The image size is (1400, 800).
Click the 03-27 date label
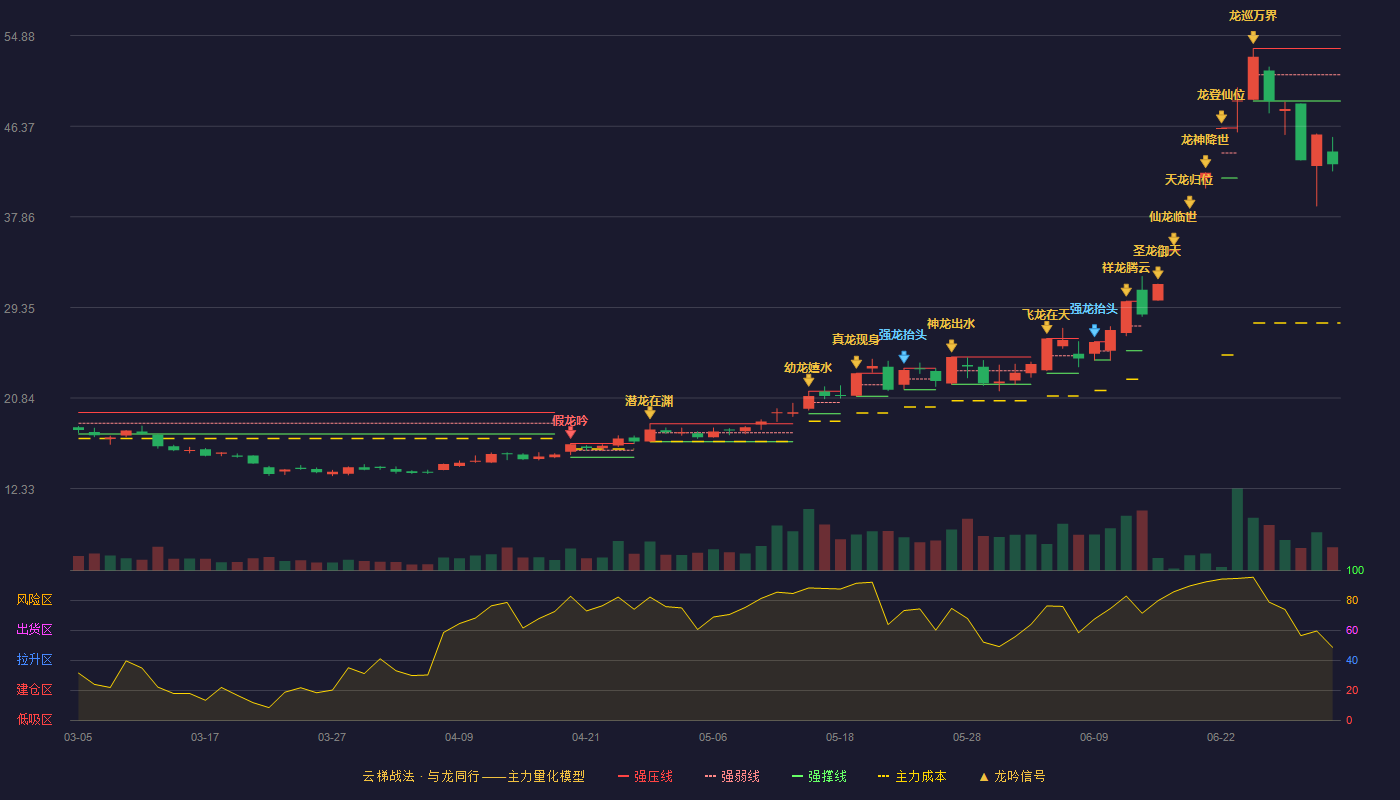pyautogui.click(x=332, y=737)
